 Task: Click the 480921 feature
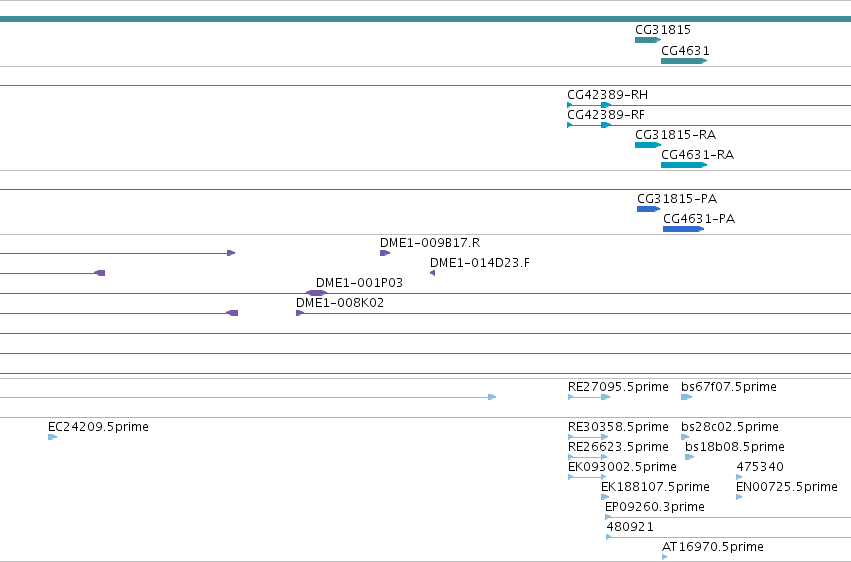point(630,527)
